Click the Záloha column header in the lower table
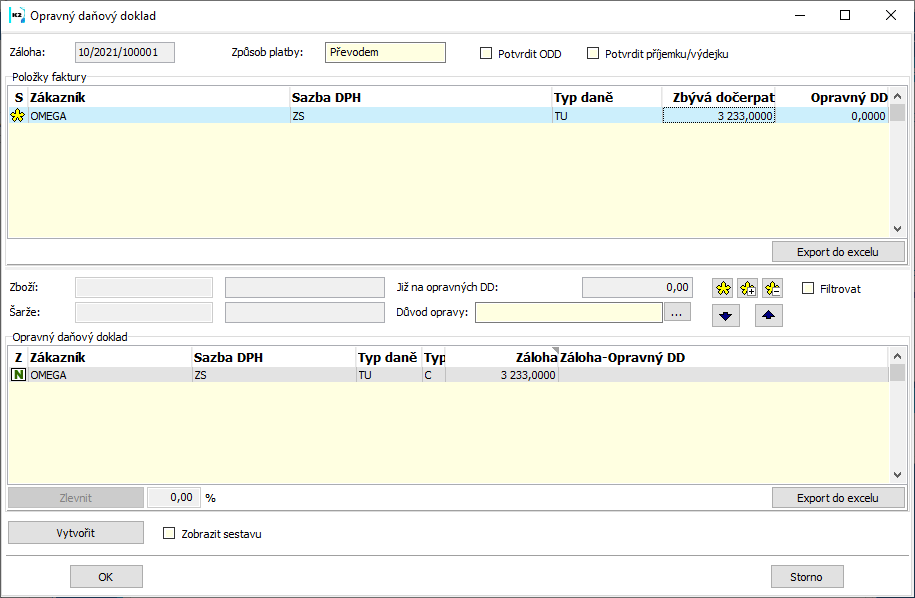Image resolution: width=915 pixels, height=598 pixels. pyautogui.click(x=502, y=358)
